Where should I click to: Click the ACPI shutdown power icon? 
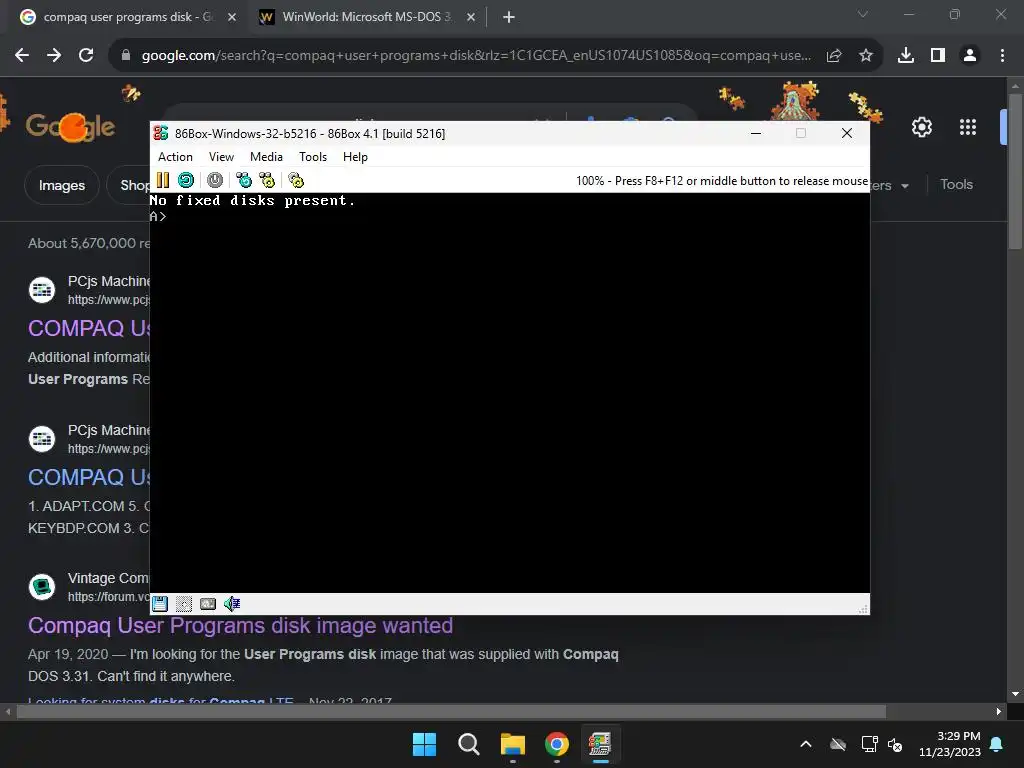[215, 180]
